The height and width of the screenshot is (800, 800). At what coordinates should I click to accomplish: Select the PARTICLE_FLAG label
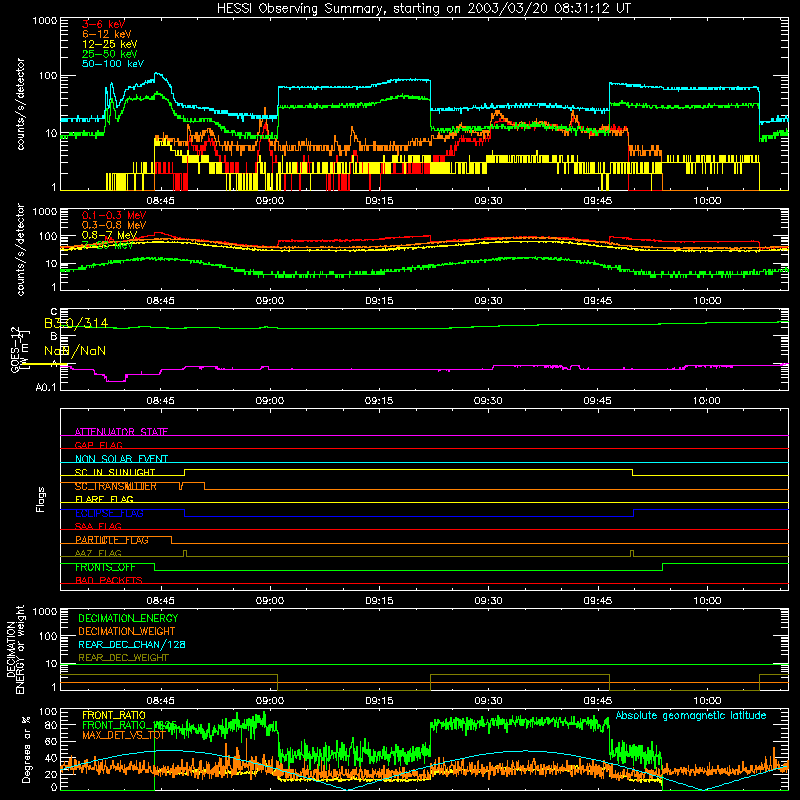pyautogui.click(x=112, y=539)
